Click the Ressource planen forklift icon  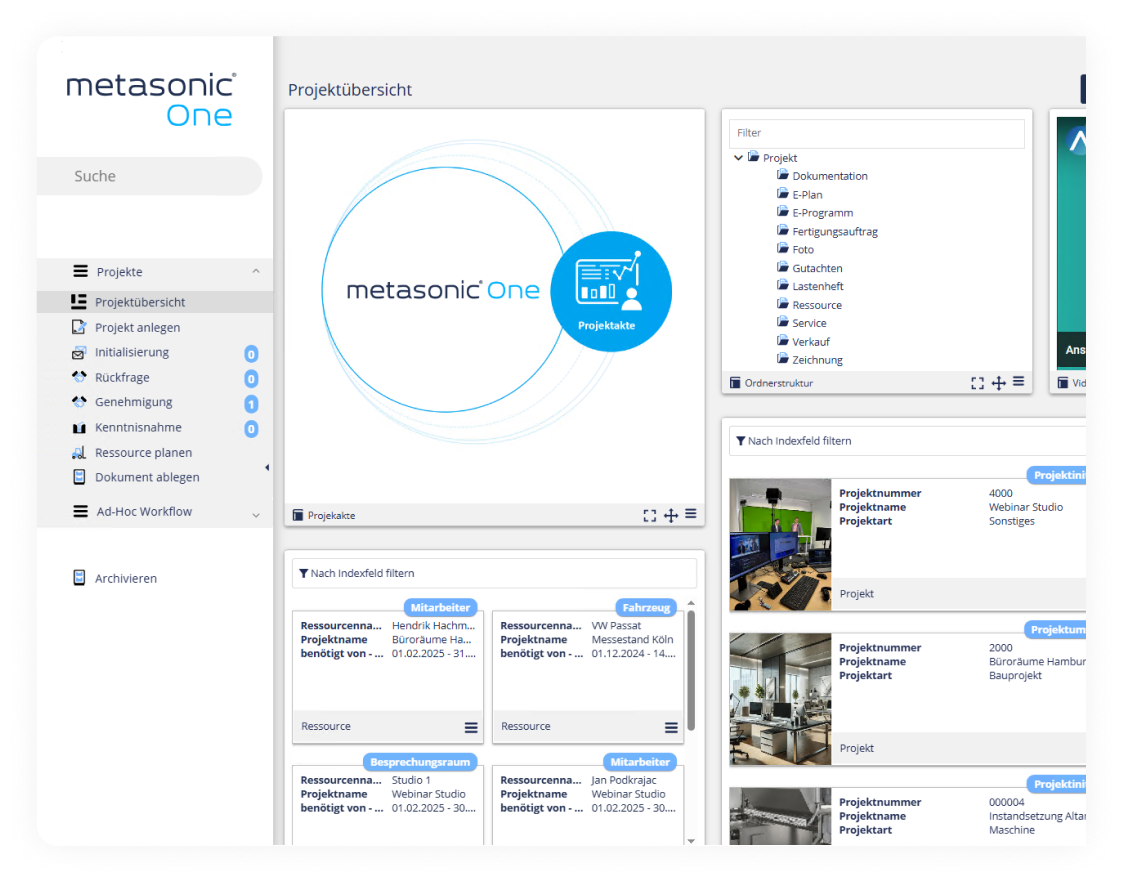[79, 452]
